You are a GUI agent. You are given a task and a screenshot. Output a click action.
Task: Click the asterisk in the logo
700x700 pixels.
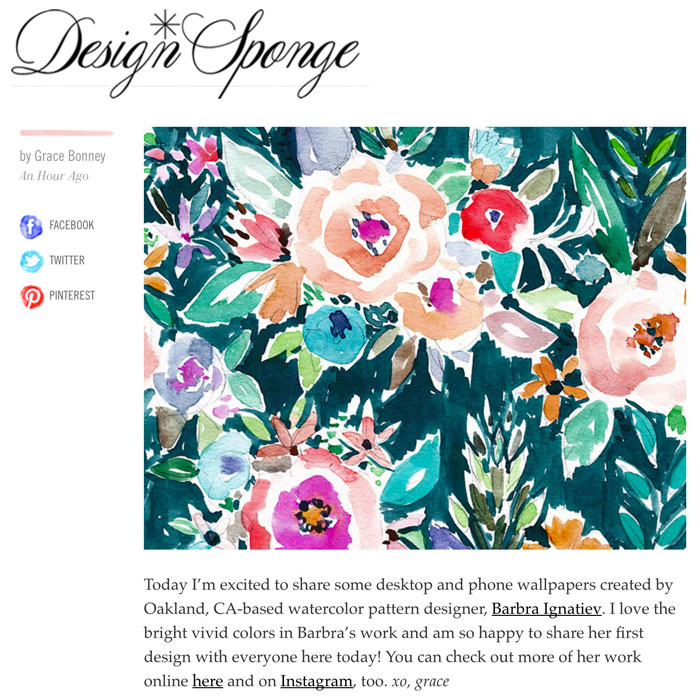165,24
